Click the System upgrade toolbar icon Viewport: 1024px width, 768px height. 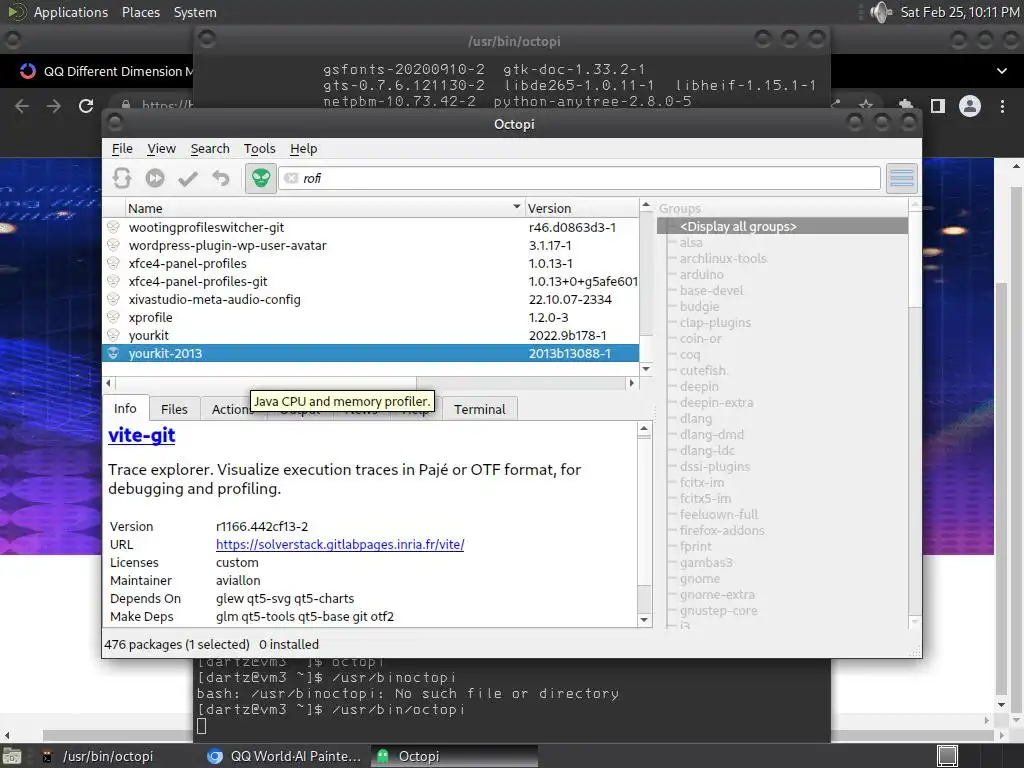click(155, 178)
